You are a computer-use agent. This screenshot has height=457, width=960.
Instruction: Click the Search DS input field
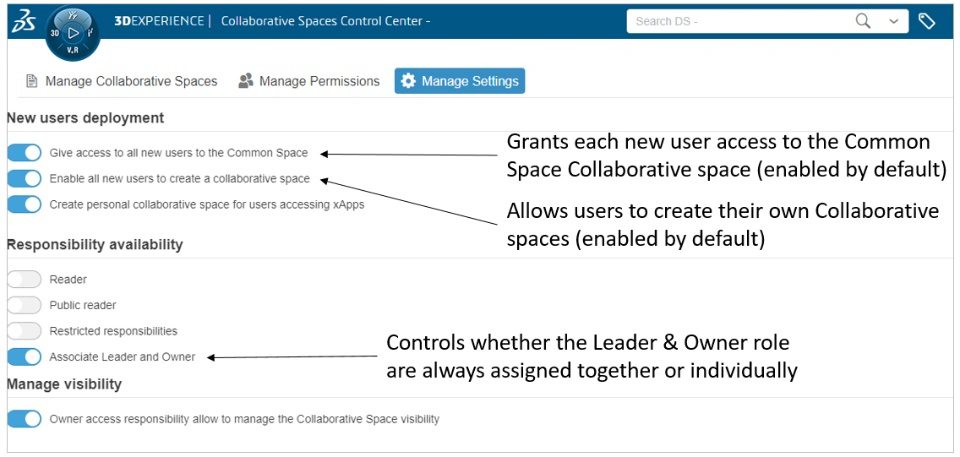pos(740,21)
